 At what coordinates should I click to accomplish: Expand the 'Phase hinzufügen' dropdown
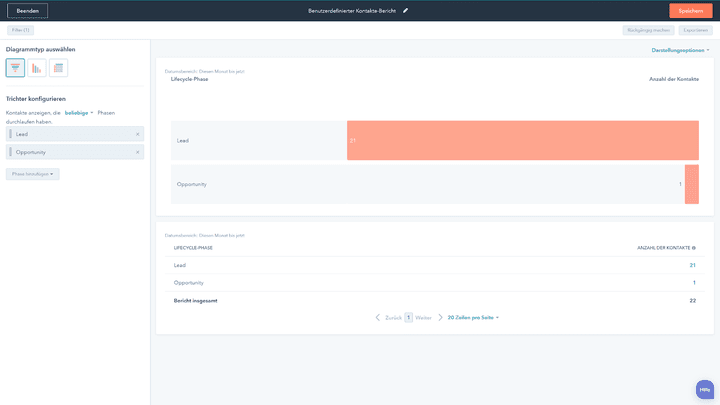click(33, 174)
